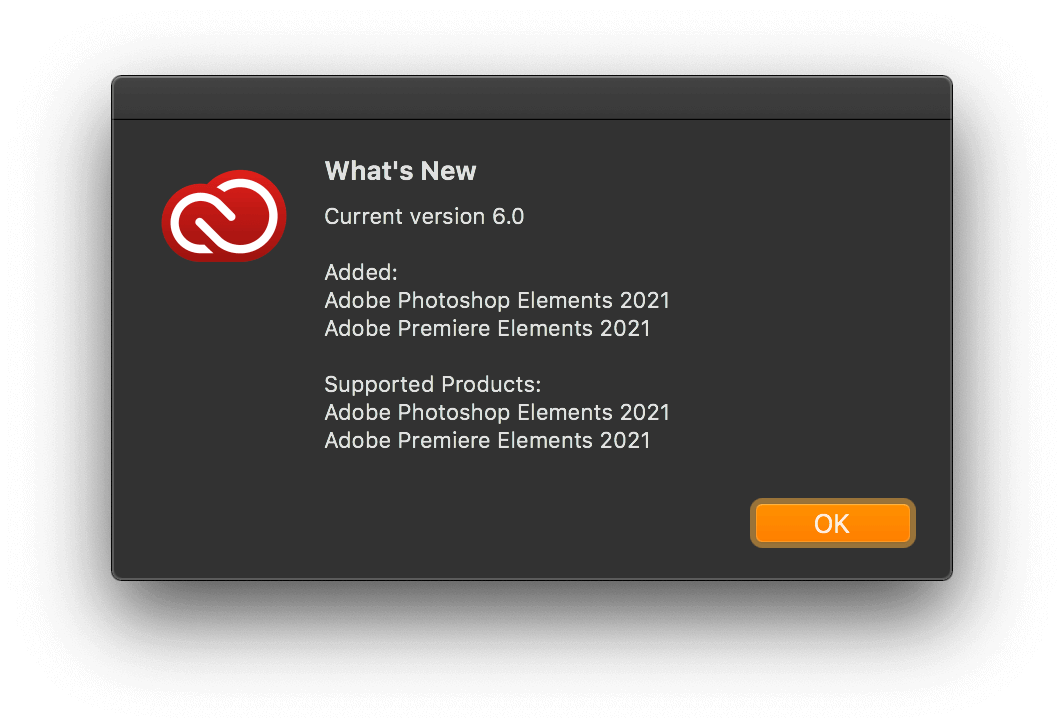Select the Current version 6.0 text
This screenshot has height=728, width=1064.
coord(424,216)
